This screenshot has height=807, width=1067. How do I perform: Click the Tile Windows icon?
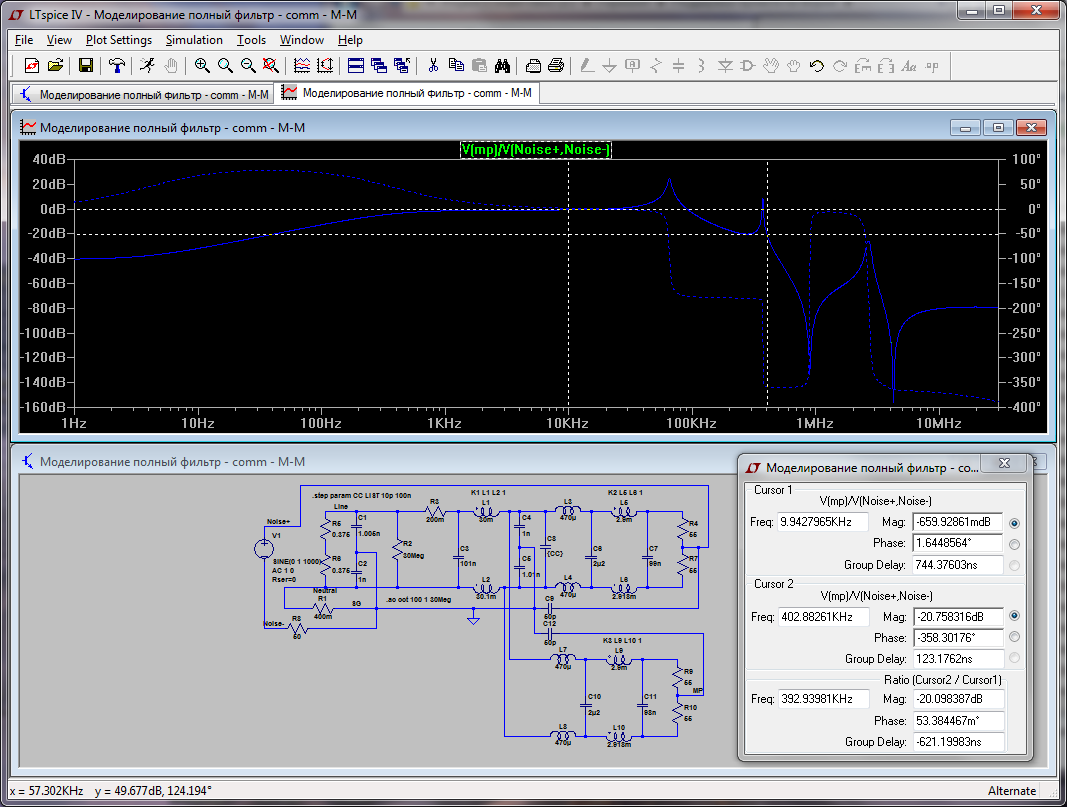pyautogui.click(x=355, y=66)
